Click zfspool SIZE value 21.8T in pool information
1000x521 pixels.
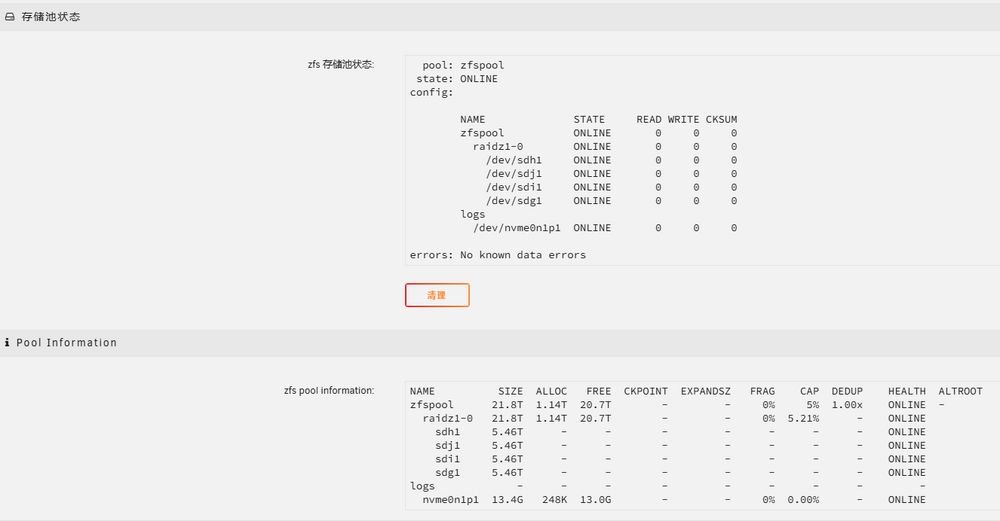pos(507,405)
